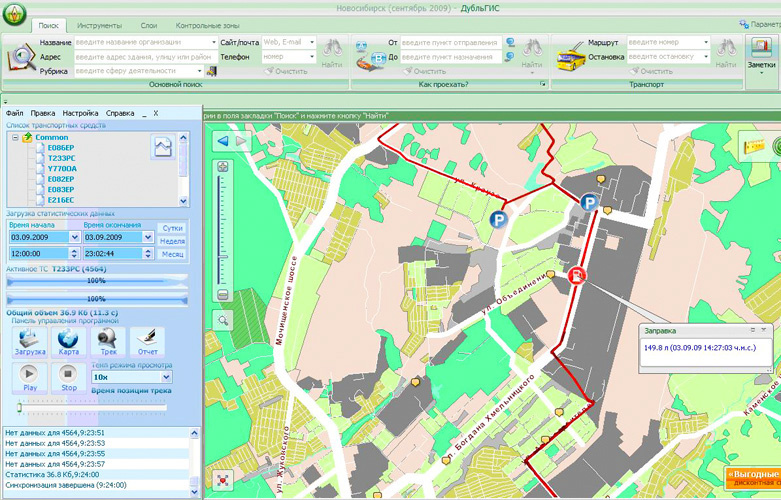
Task: Open the Маршрут dropdown arrow
Action: [x=706, y=42]
